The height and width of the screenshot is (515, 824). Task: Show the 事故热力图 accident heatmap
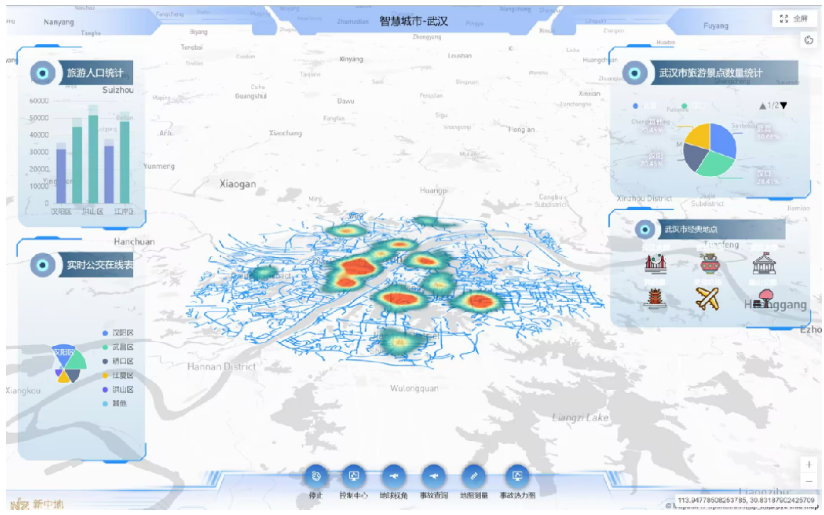pyautogui.click(x=516, y=477)
